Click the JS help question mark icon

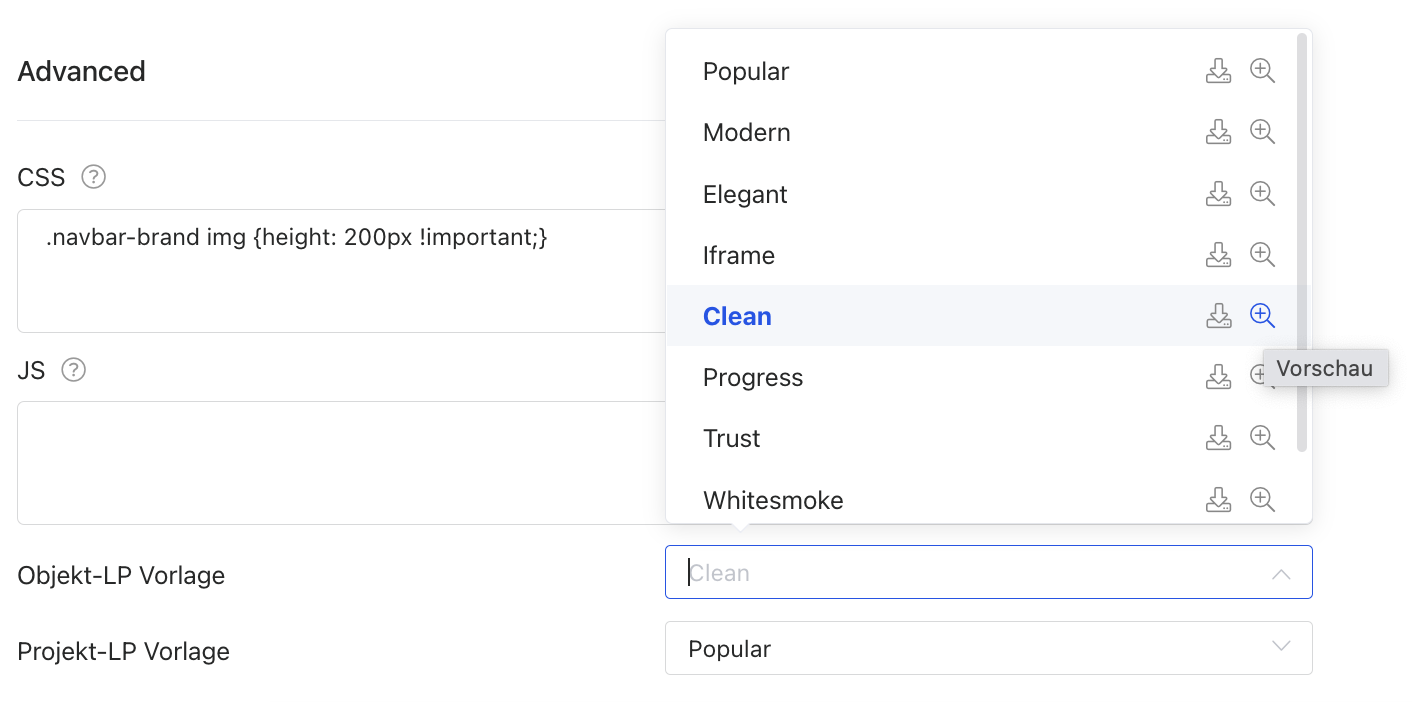pos(74,370)
